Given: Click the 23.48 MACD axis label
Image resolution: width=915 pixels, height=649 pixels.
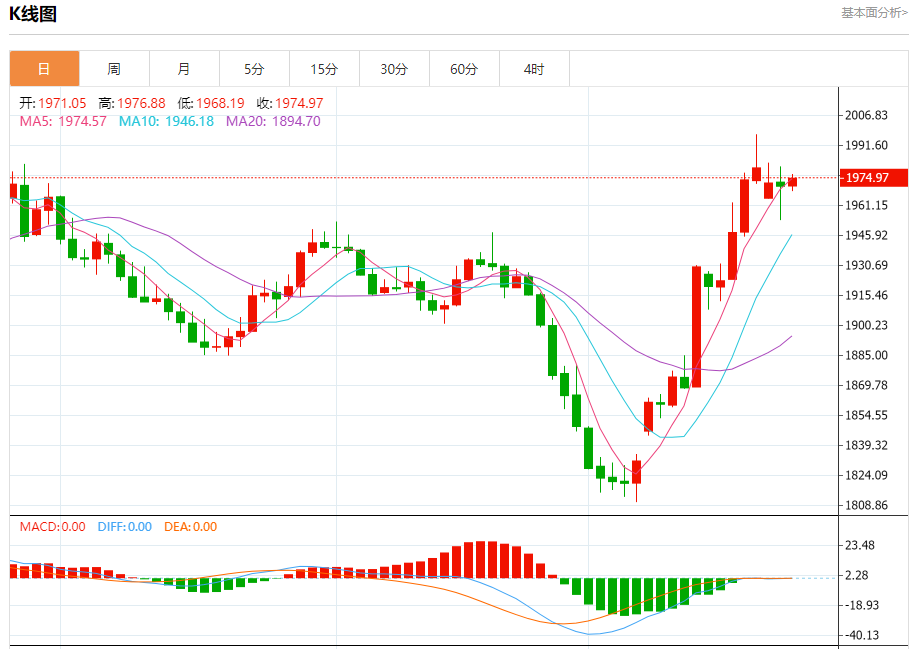Looking at the screenshot, I should click(862, 545).
